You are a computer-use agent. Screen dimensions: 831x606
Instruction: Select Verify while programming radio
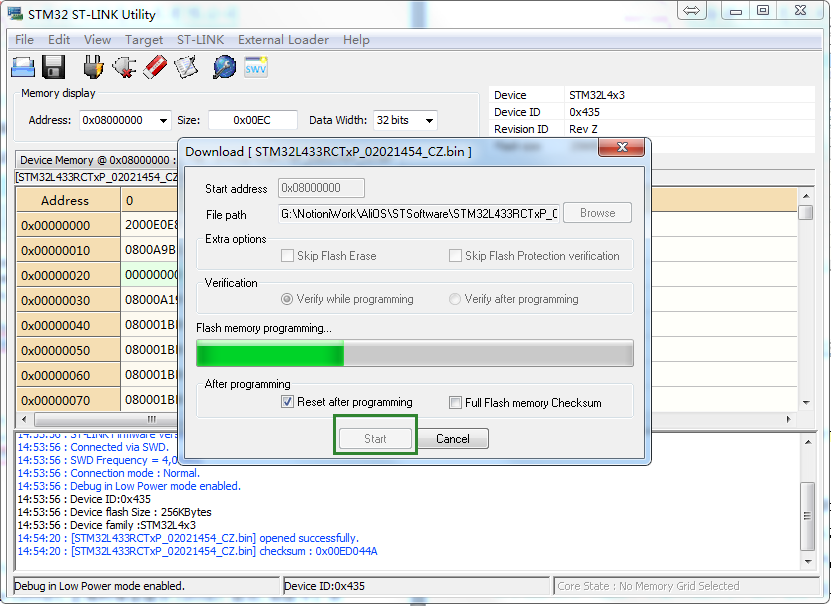pyautogui.click(x=287, y=300)
